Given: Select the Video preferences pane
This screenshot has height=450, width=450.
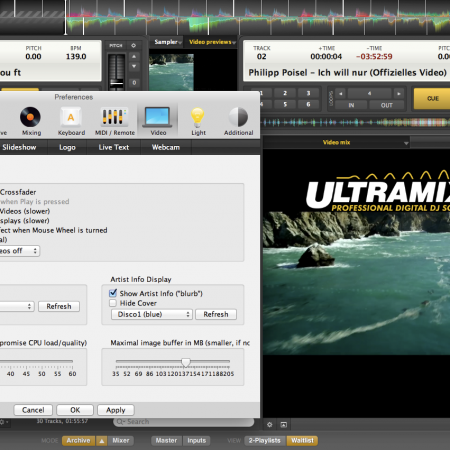Looking at the screenshot, I should click(x=158, y=121).
